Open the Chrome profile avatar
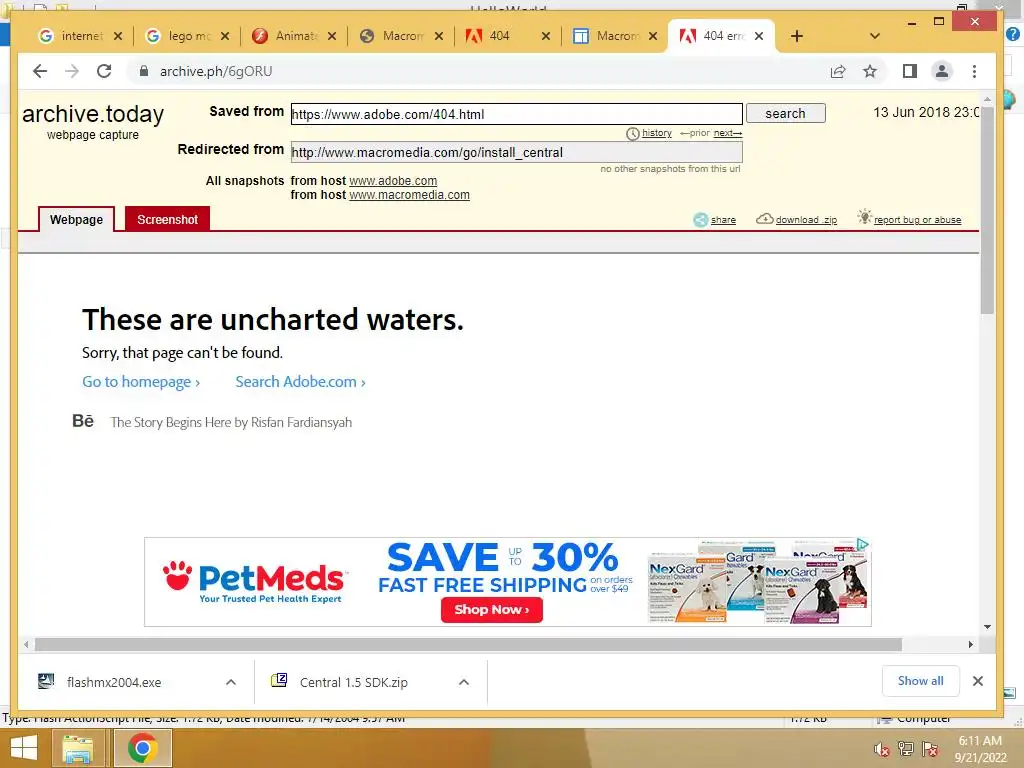Viewport: 1024px width, 768px height. (942, 71)
